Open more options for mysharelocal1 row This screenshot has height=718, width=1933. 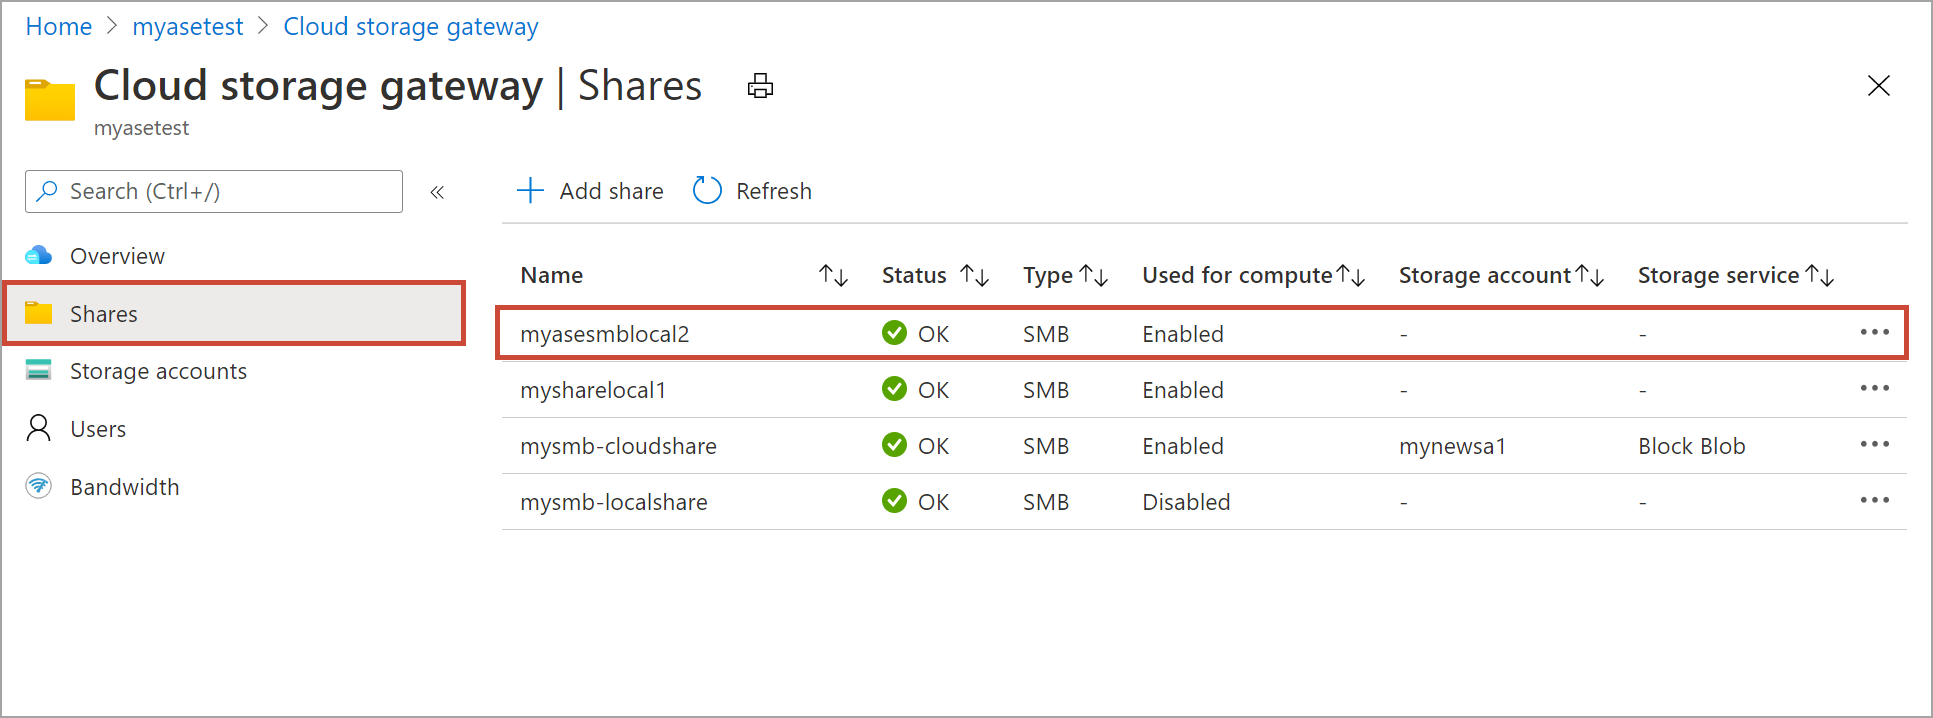1874,388
